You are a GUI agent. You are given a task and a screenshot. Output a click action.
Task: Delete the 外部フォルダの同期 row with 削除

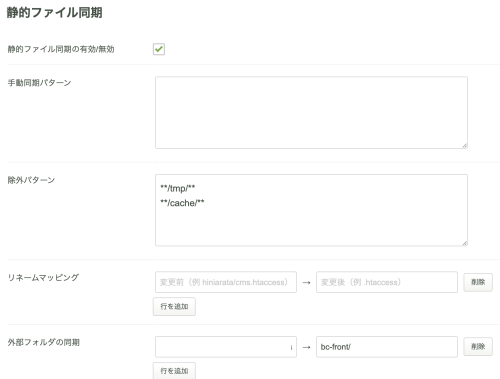point(478,347)
